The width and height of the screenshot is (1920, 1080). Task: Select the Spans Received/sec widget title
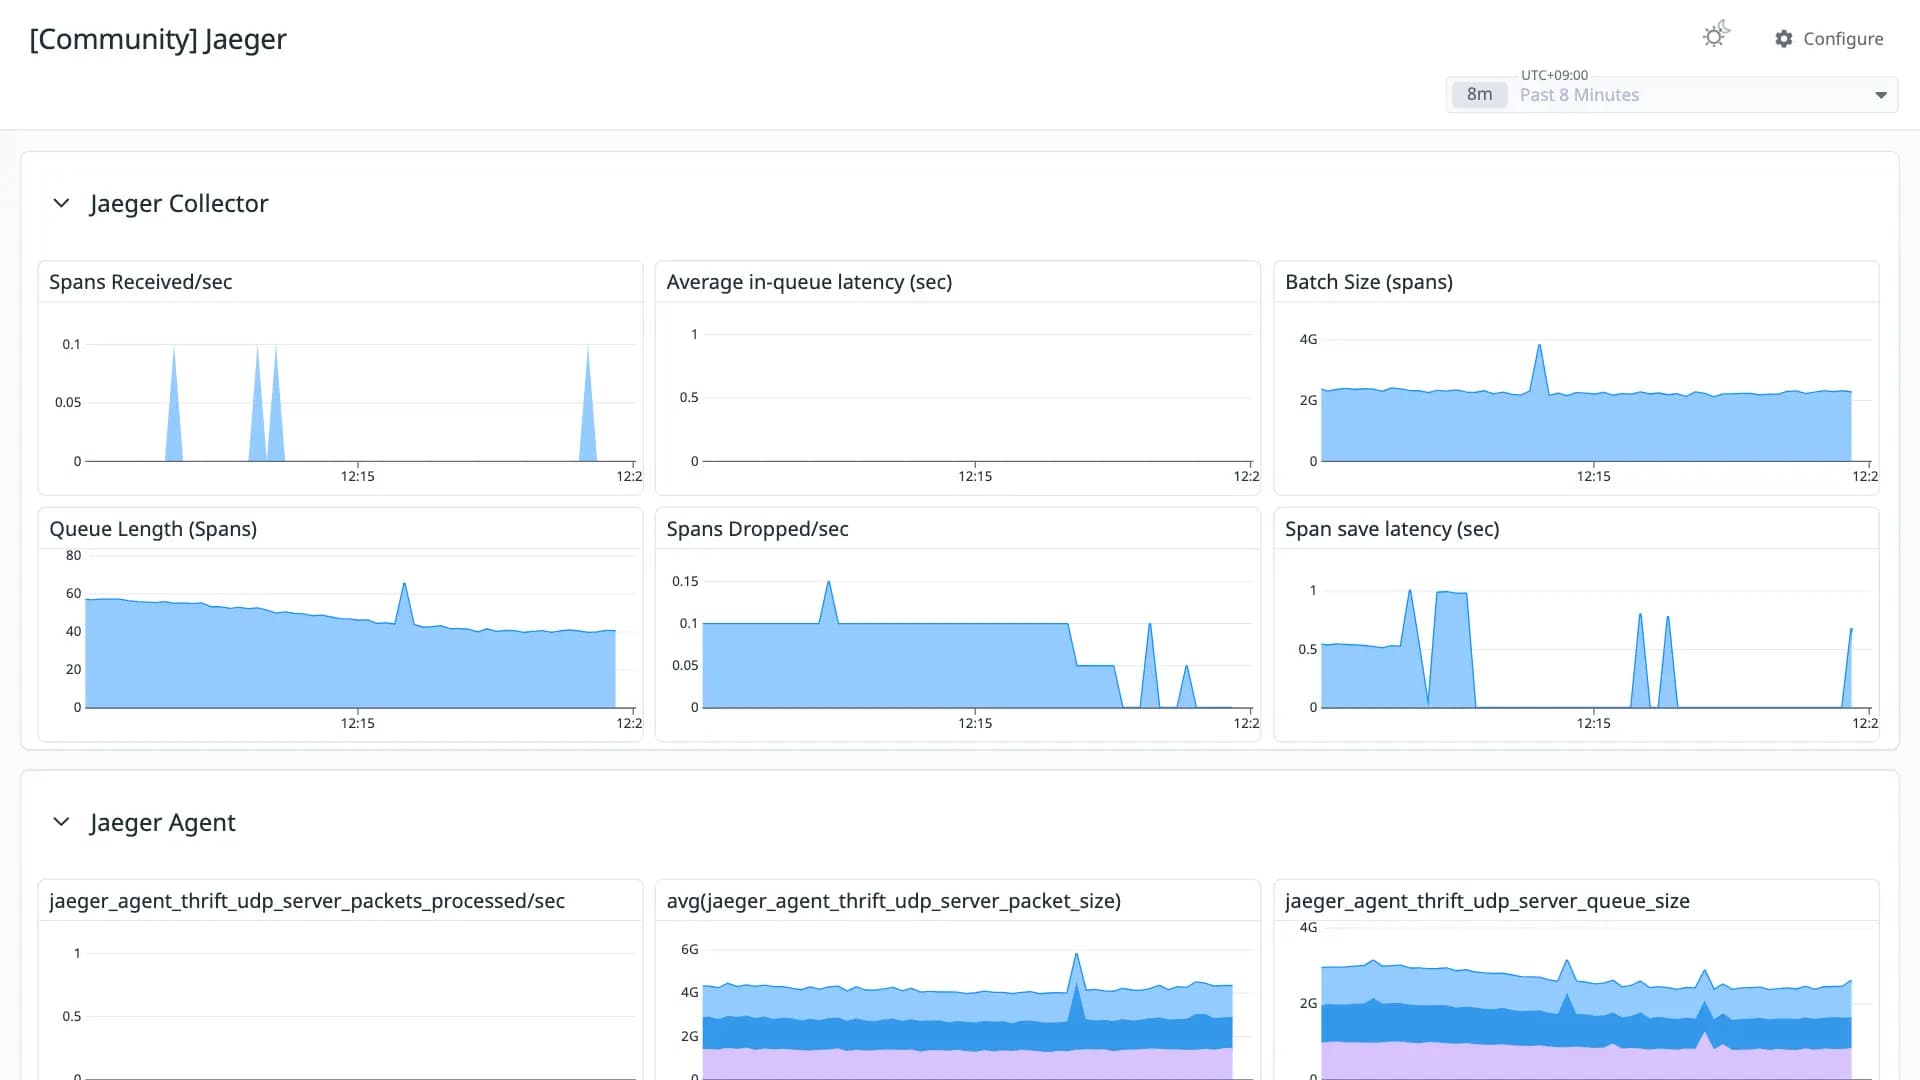[141, 282]
